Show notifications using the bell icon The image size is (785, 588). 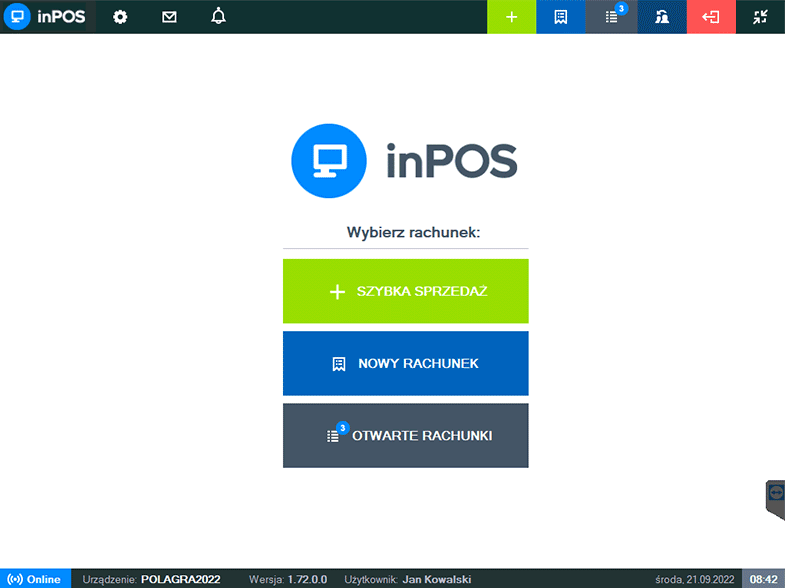(x=219, y=17)
